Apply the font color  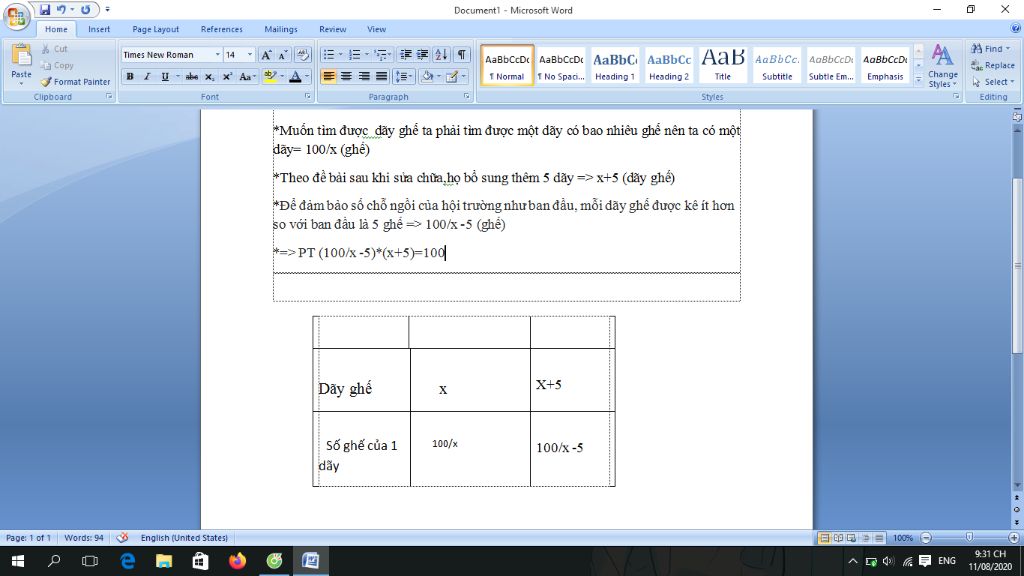[x=295, y=76]
